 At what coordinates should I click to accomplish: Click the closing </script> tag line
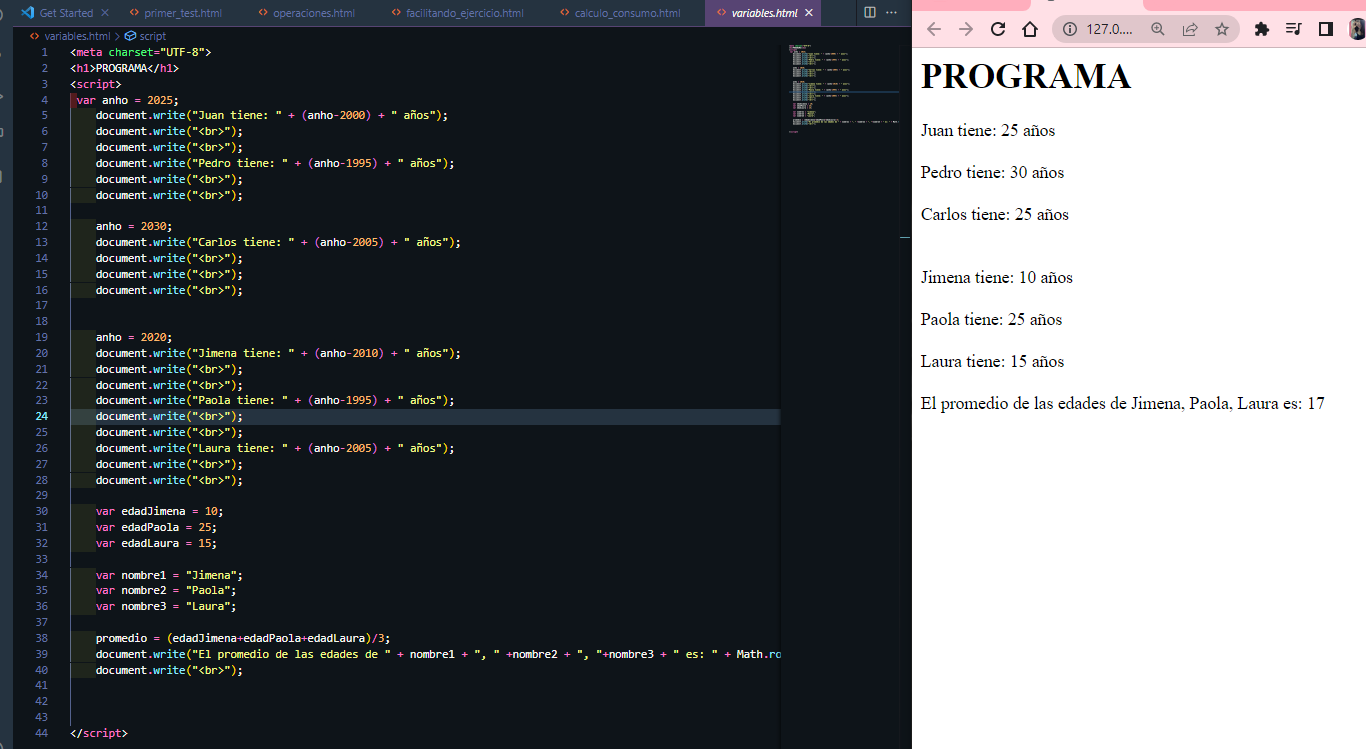coord(99,733)
